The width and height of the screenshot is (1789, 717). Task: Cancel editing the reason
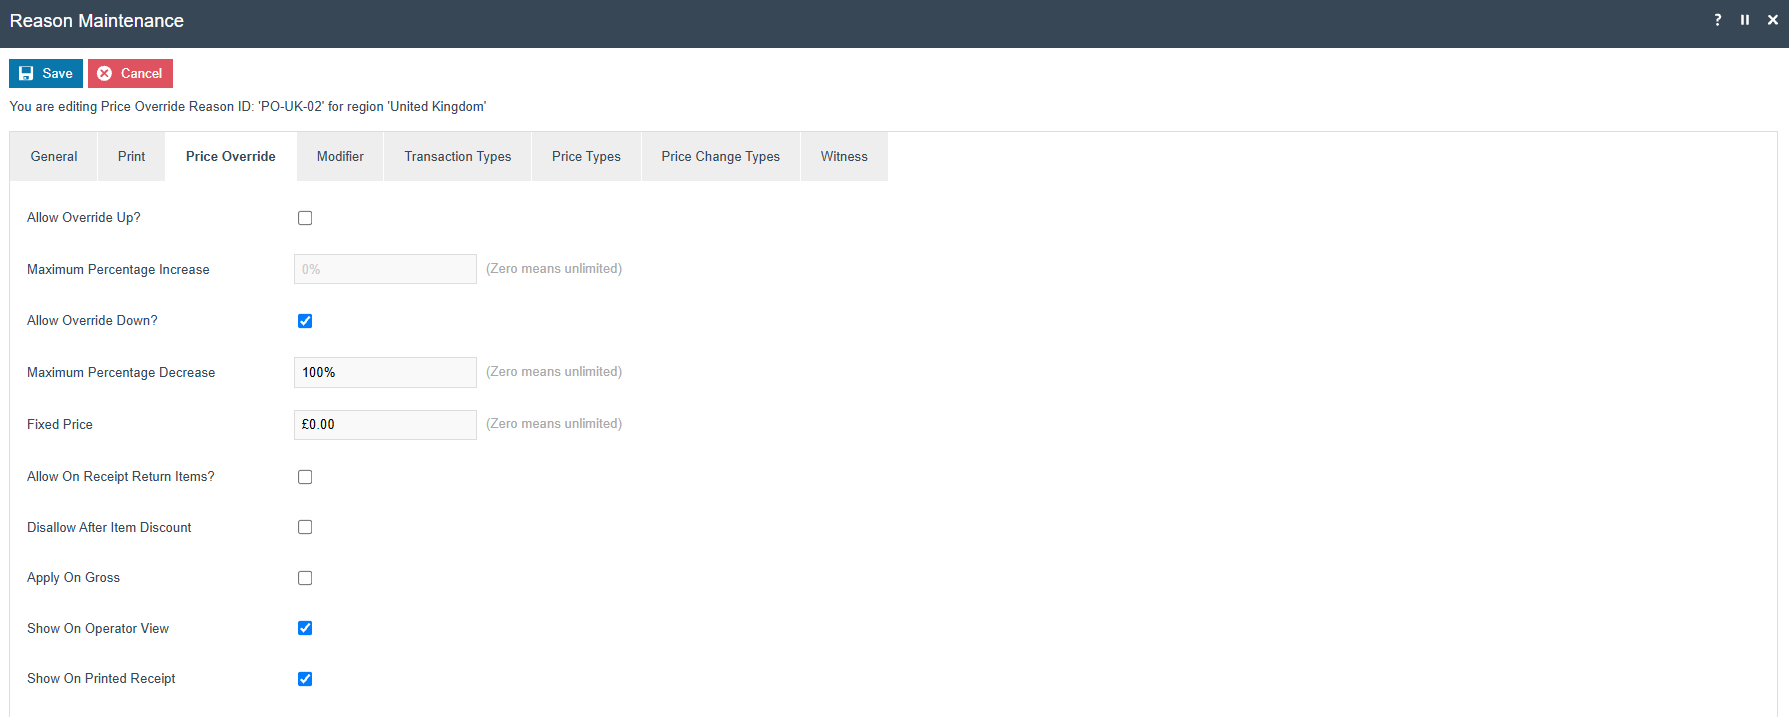click(x=130, y=73)
